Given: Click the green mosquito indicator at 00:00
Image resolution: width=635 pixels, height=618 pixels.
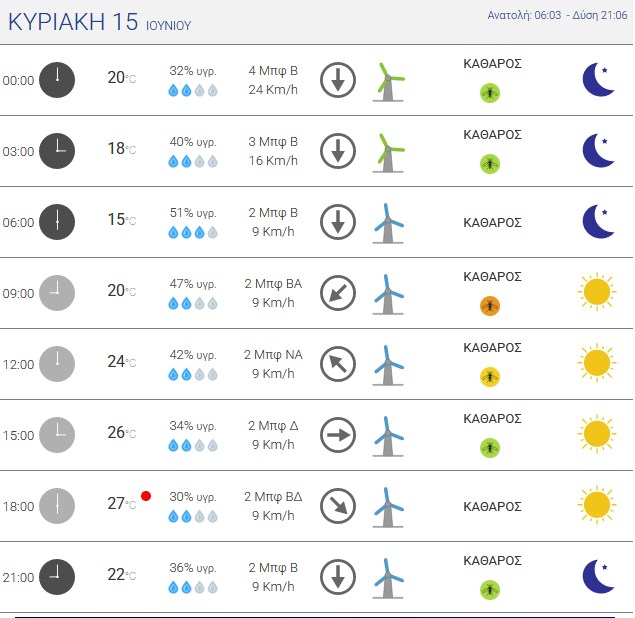Looking at the screenshot, I should 490,93.
